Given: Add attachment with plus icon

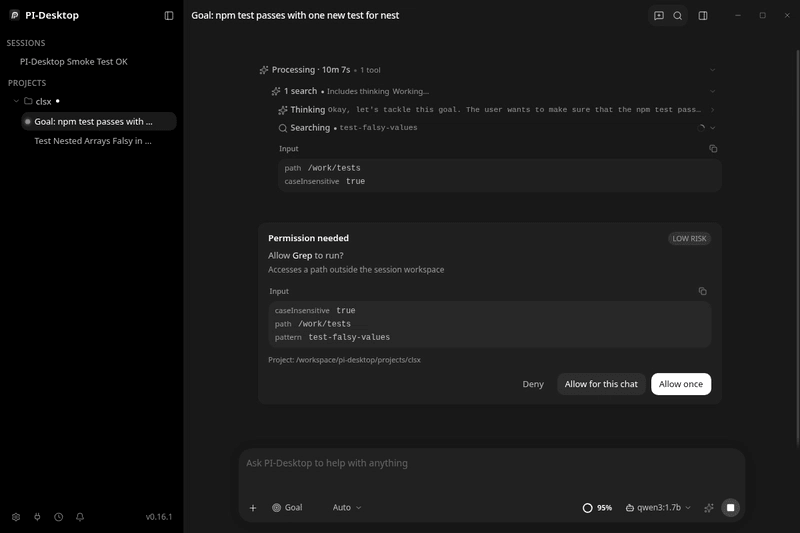Looking at the screenshot, I should coord(253,507).
